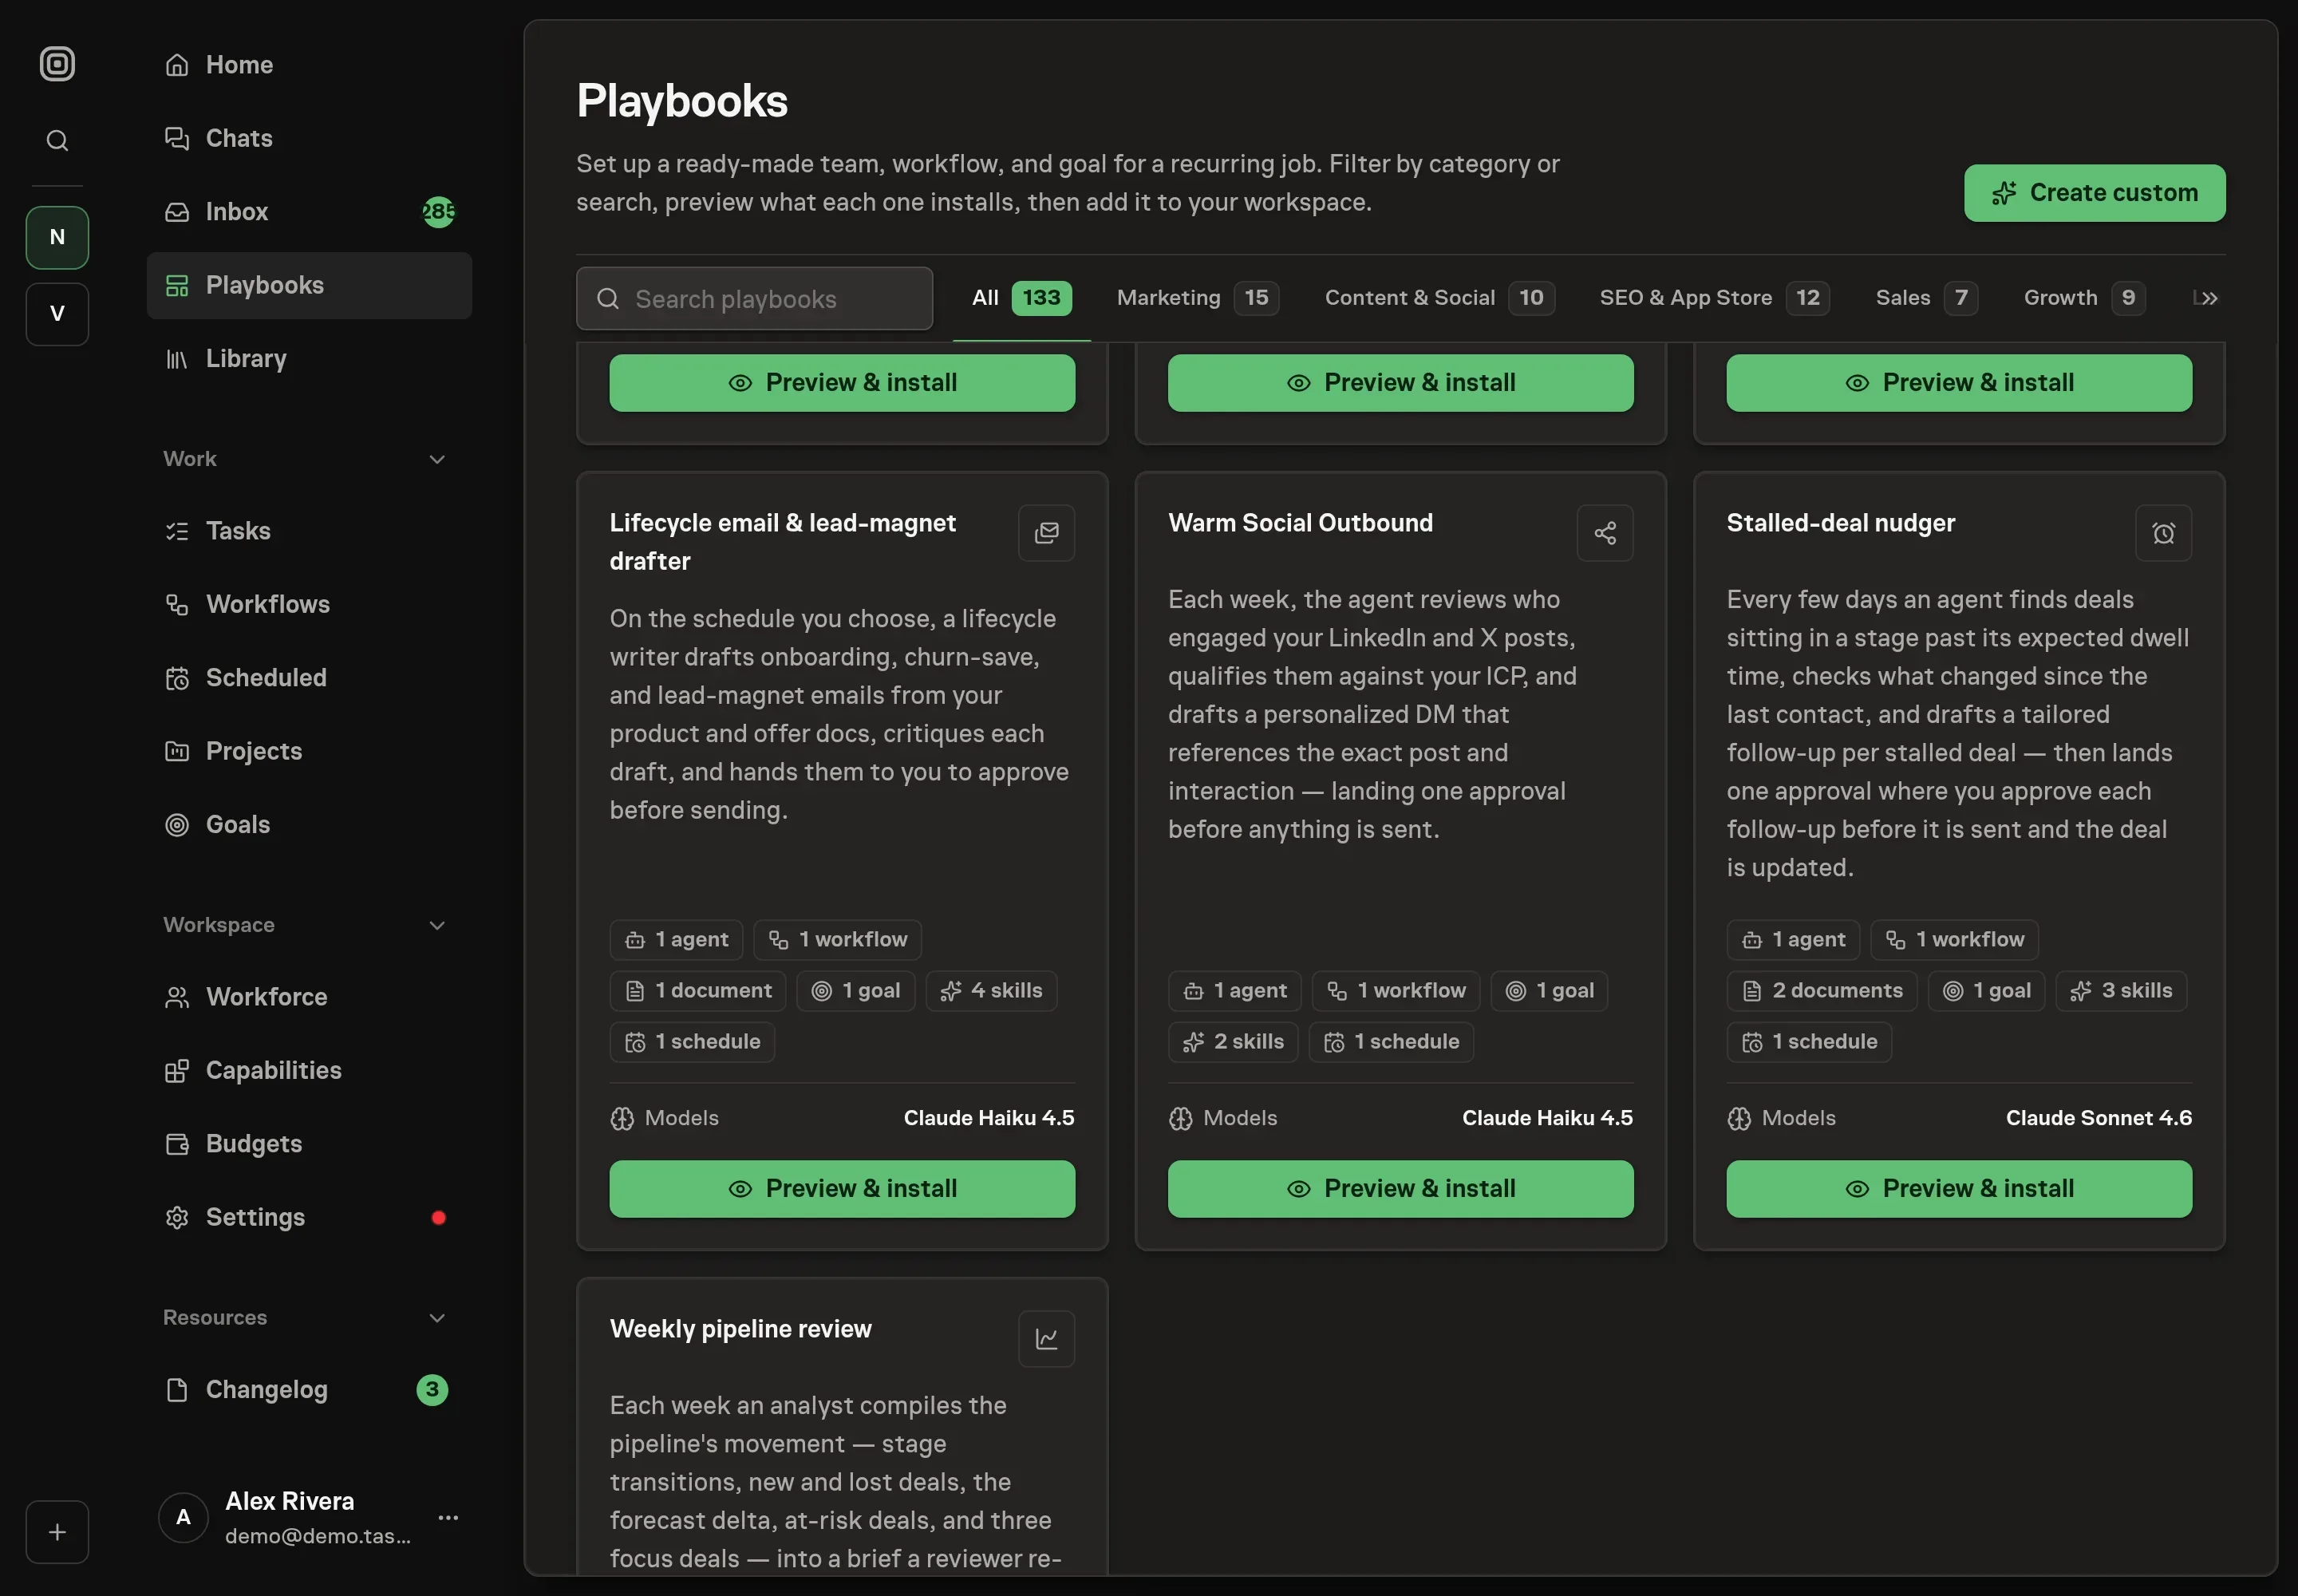This screenshot has width=2298, height=1596.
Task: Open the Budgets page
Action: coord(309,1144)
